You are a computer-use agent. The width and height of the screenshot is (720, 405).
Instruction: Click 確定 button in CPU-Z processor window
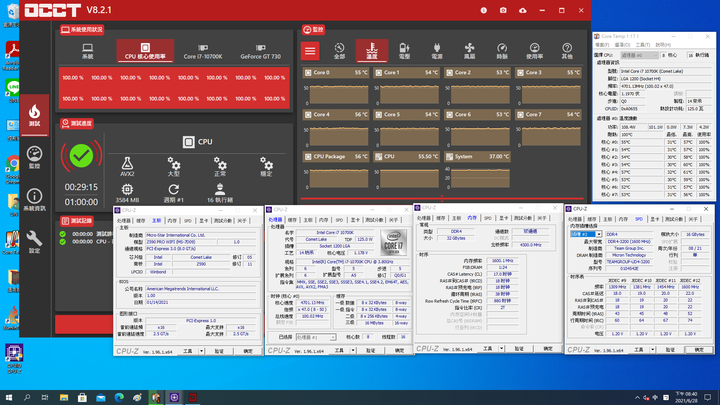(x=399, y=350)
